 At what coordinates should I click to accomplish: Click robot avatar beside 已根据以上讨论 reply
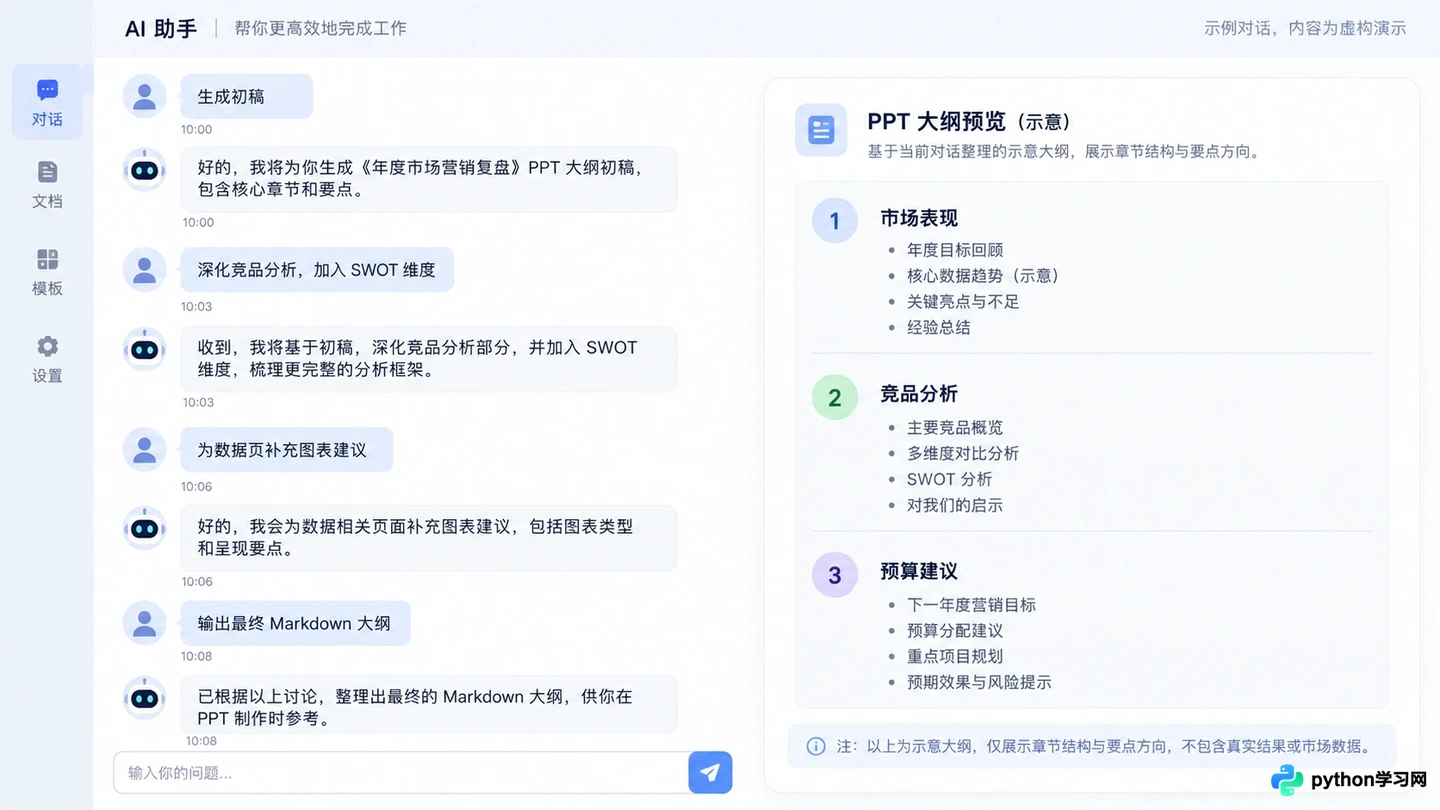[144, 698]
